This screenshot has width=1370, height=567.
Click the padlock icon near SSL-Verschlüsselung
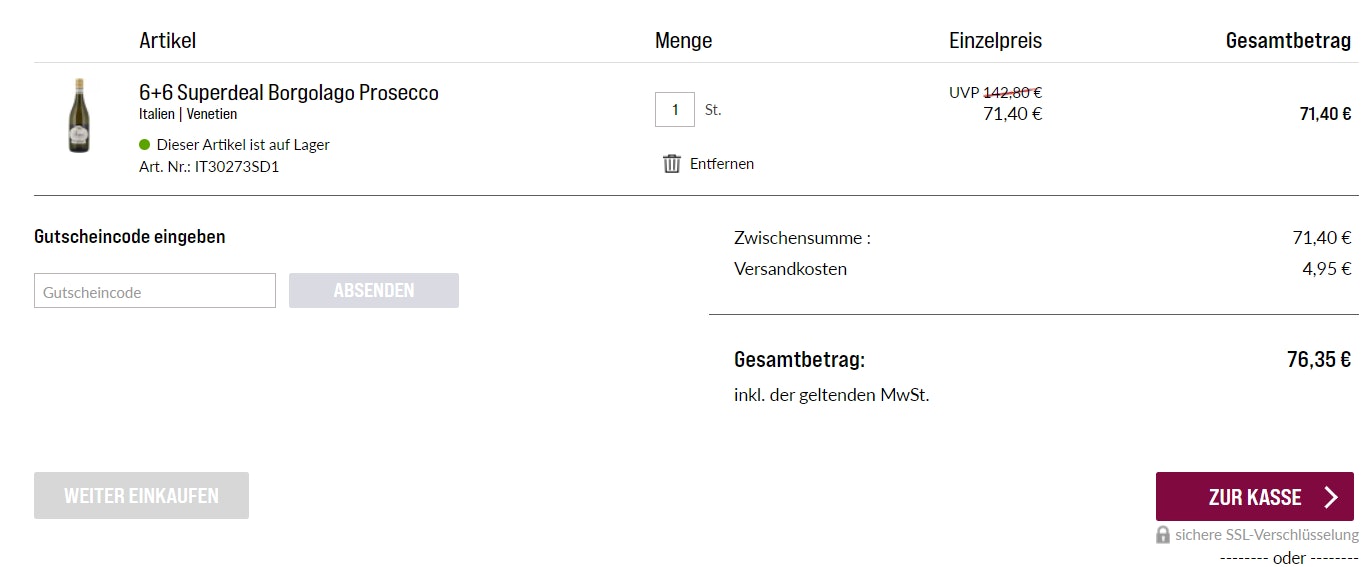tap(1163, 535)
